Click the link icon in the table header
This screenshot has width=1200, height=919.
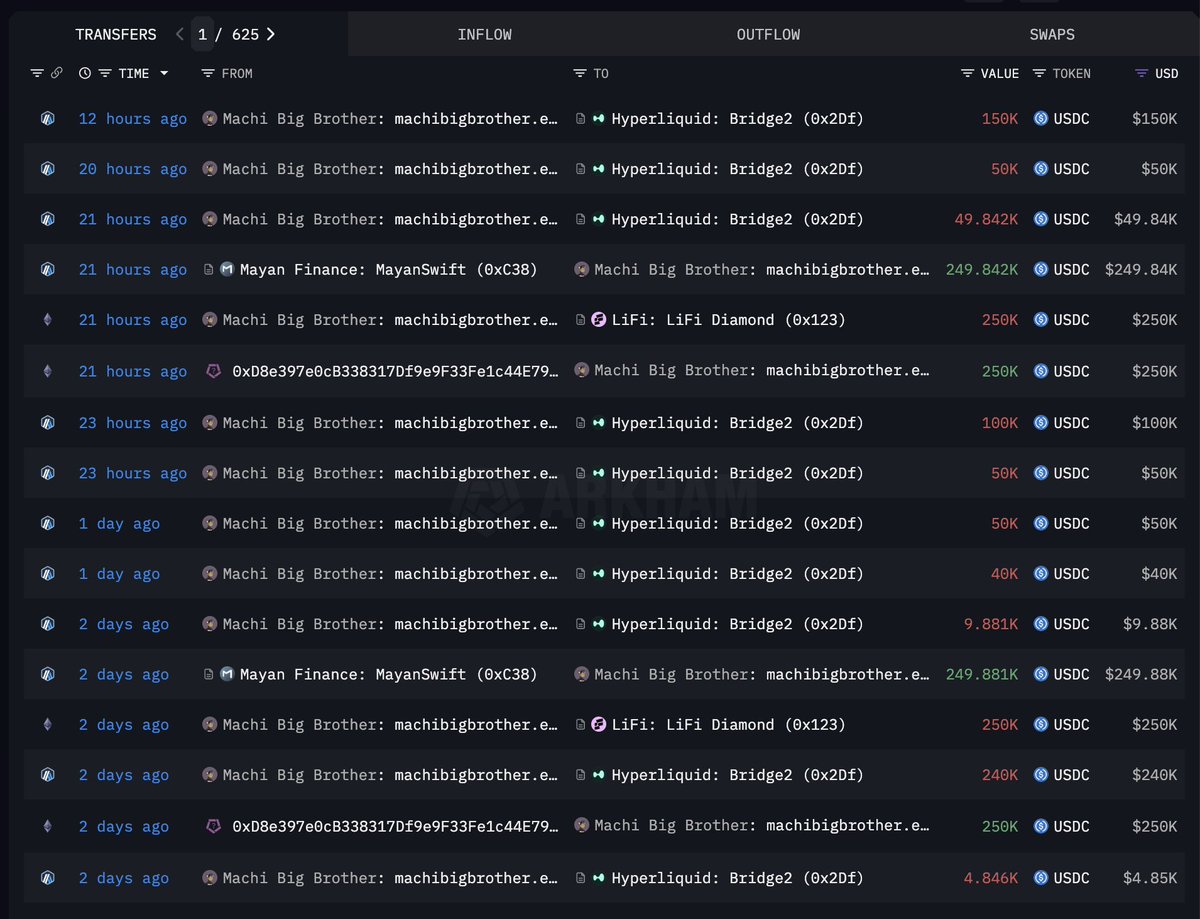56,73
